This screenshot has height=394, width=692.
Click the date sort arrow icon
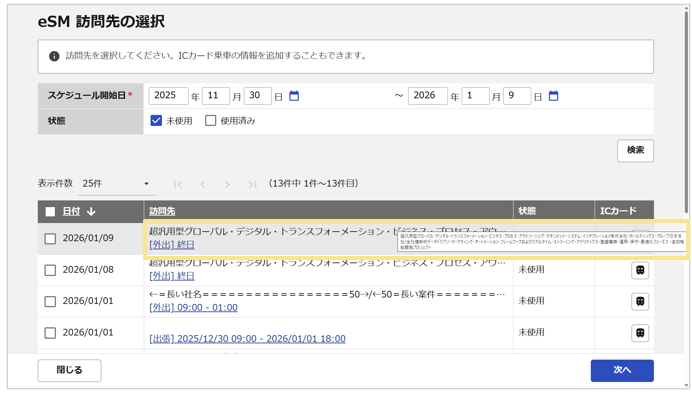tap(91, 212)
